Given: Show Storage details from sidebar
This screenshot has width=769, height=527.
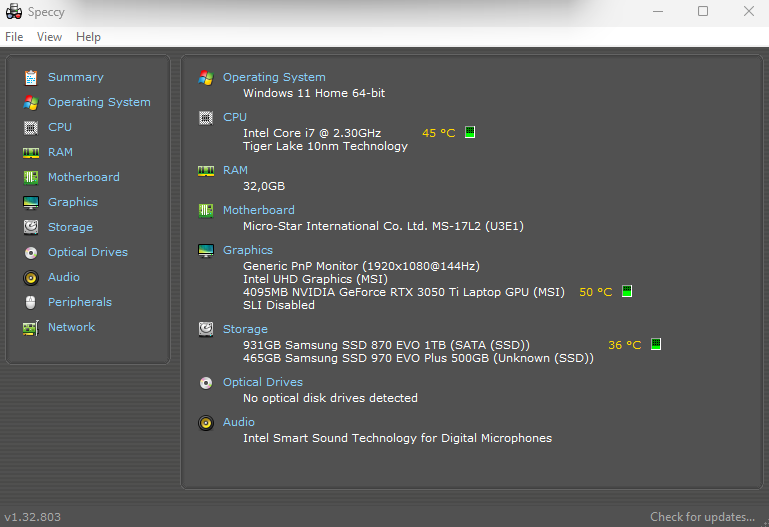Looking at the screenshot, I should click(x=70, y=227).
